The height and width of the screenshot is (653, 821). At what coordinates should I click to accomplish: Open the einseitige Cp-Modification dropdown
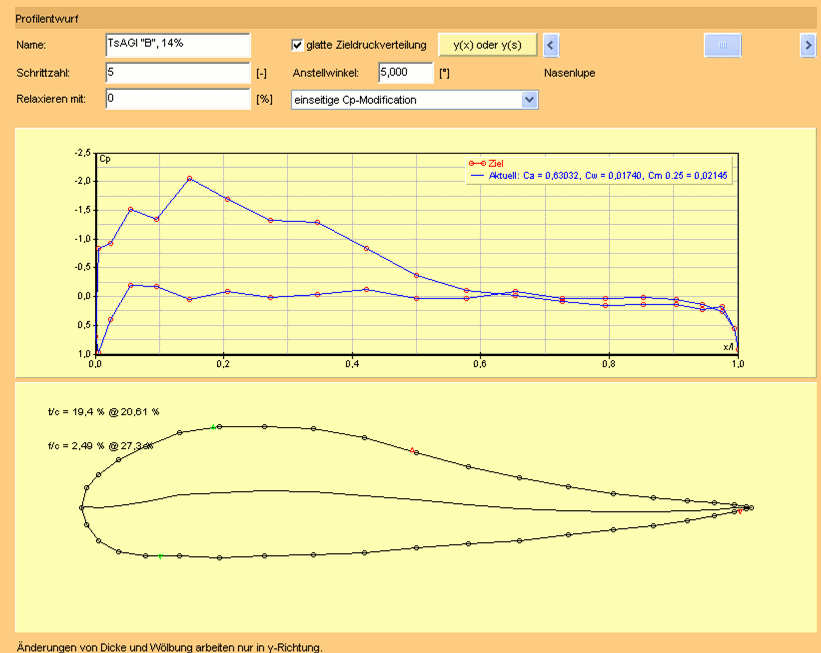coord(405,99)
